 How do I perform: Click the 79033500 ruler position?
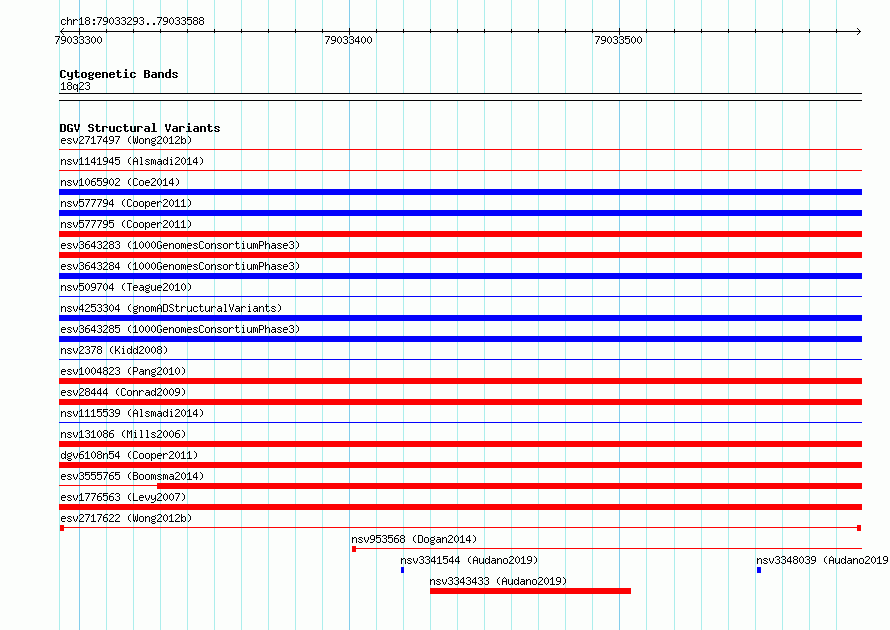click(x=618, y=40)
